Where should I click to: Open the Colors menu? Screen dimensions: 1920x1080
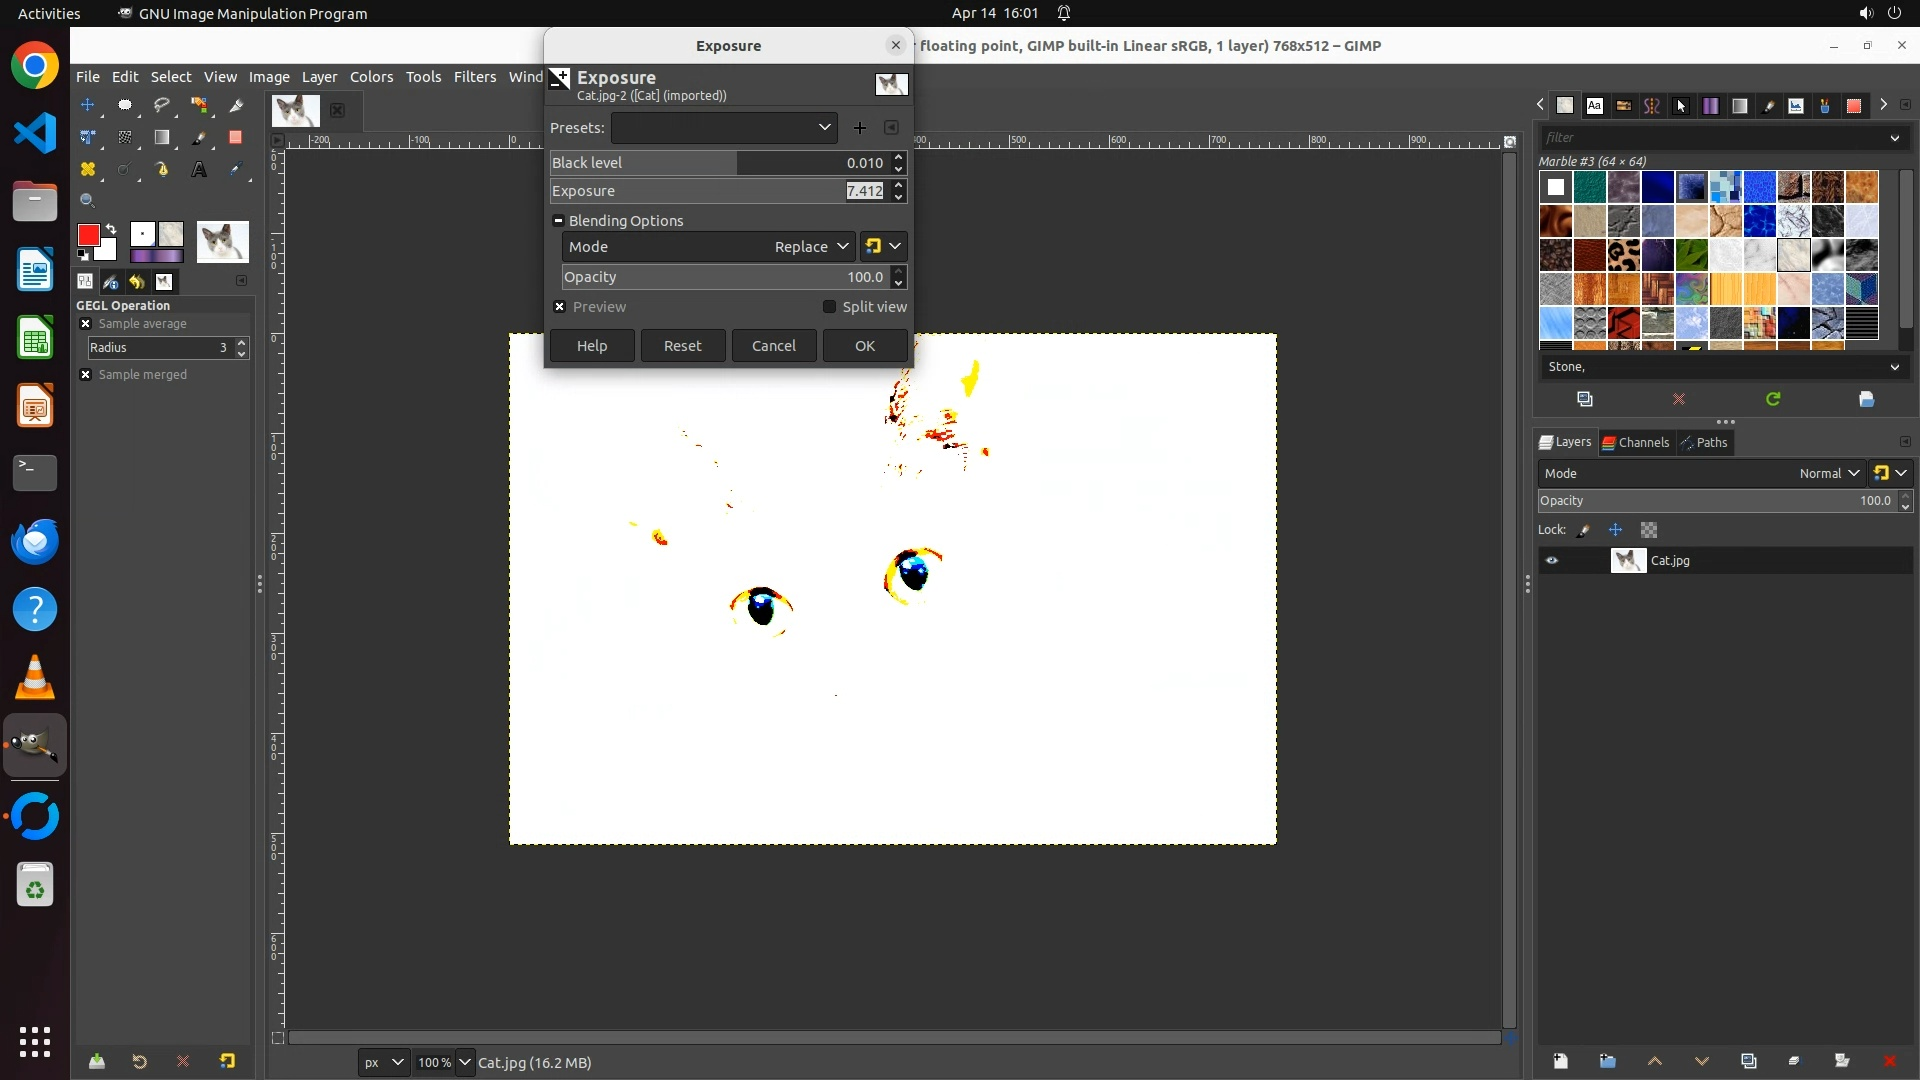click(x=371, y=77)
